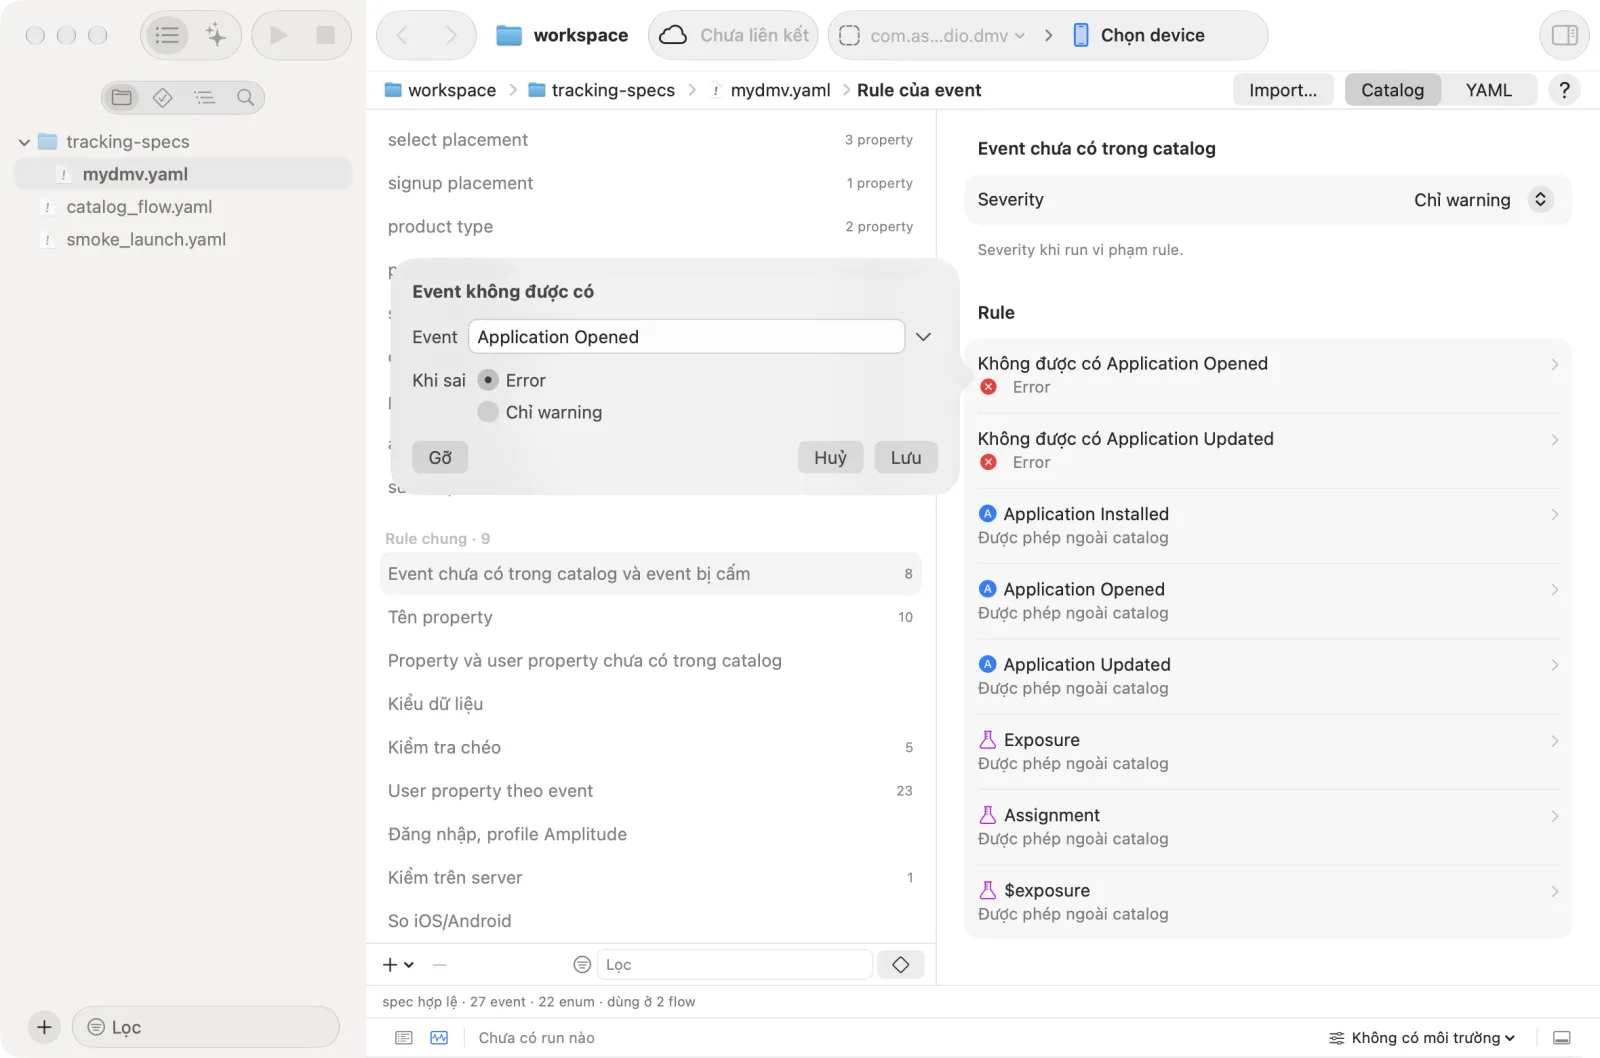Select the folder view icon in sidebar
The height and width of the screenshot is (1058, 1600).
click(x=122, y=97)
